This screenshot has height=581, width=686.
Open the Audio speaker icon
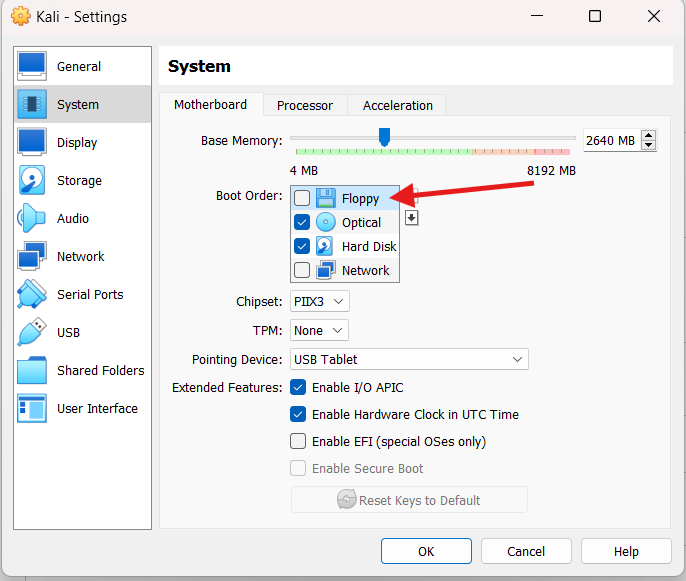[32, 218]
